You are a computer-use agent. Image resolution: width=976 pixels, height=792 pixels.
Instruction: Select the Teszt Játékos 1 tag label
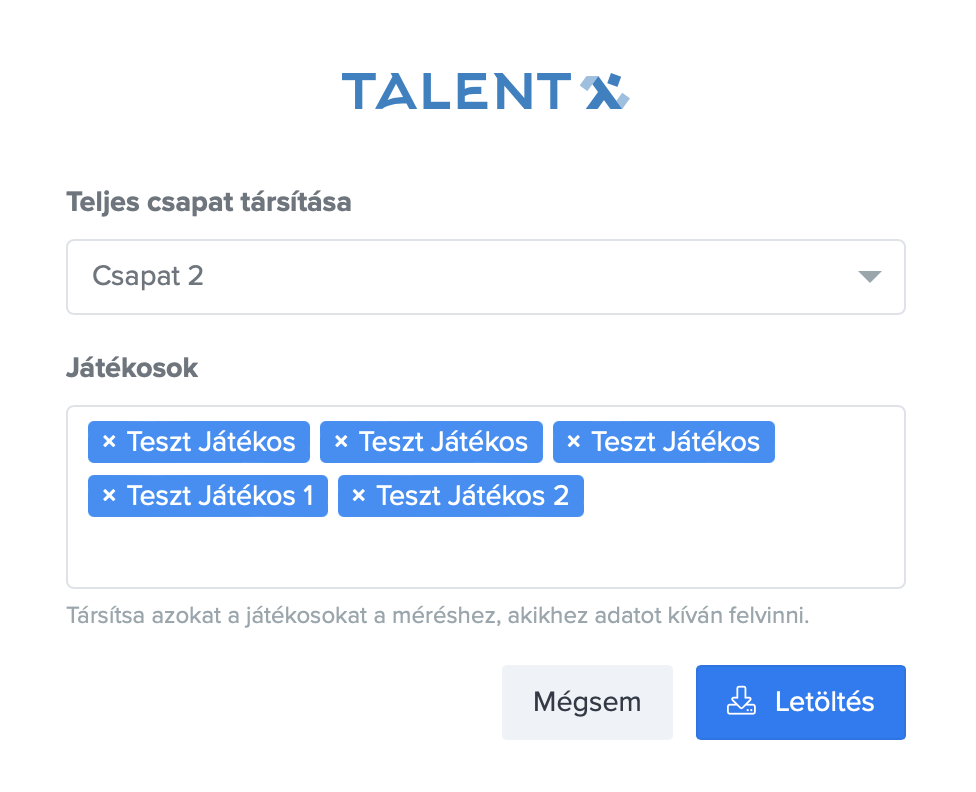coord(220,496)
